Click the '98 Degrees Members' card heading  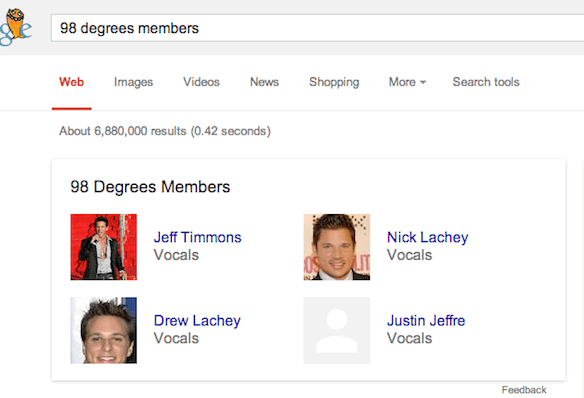[x=150, y=187]
